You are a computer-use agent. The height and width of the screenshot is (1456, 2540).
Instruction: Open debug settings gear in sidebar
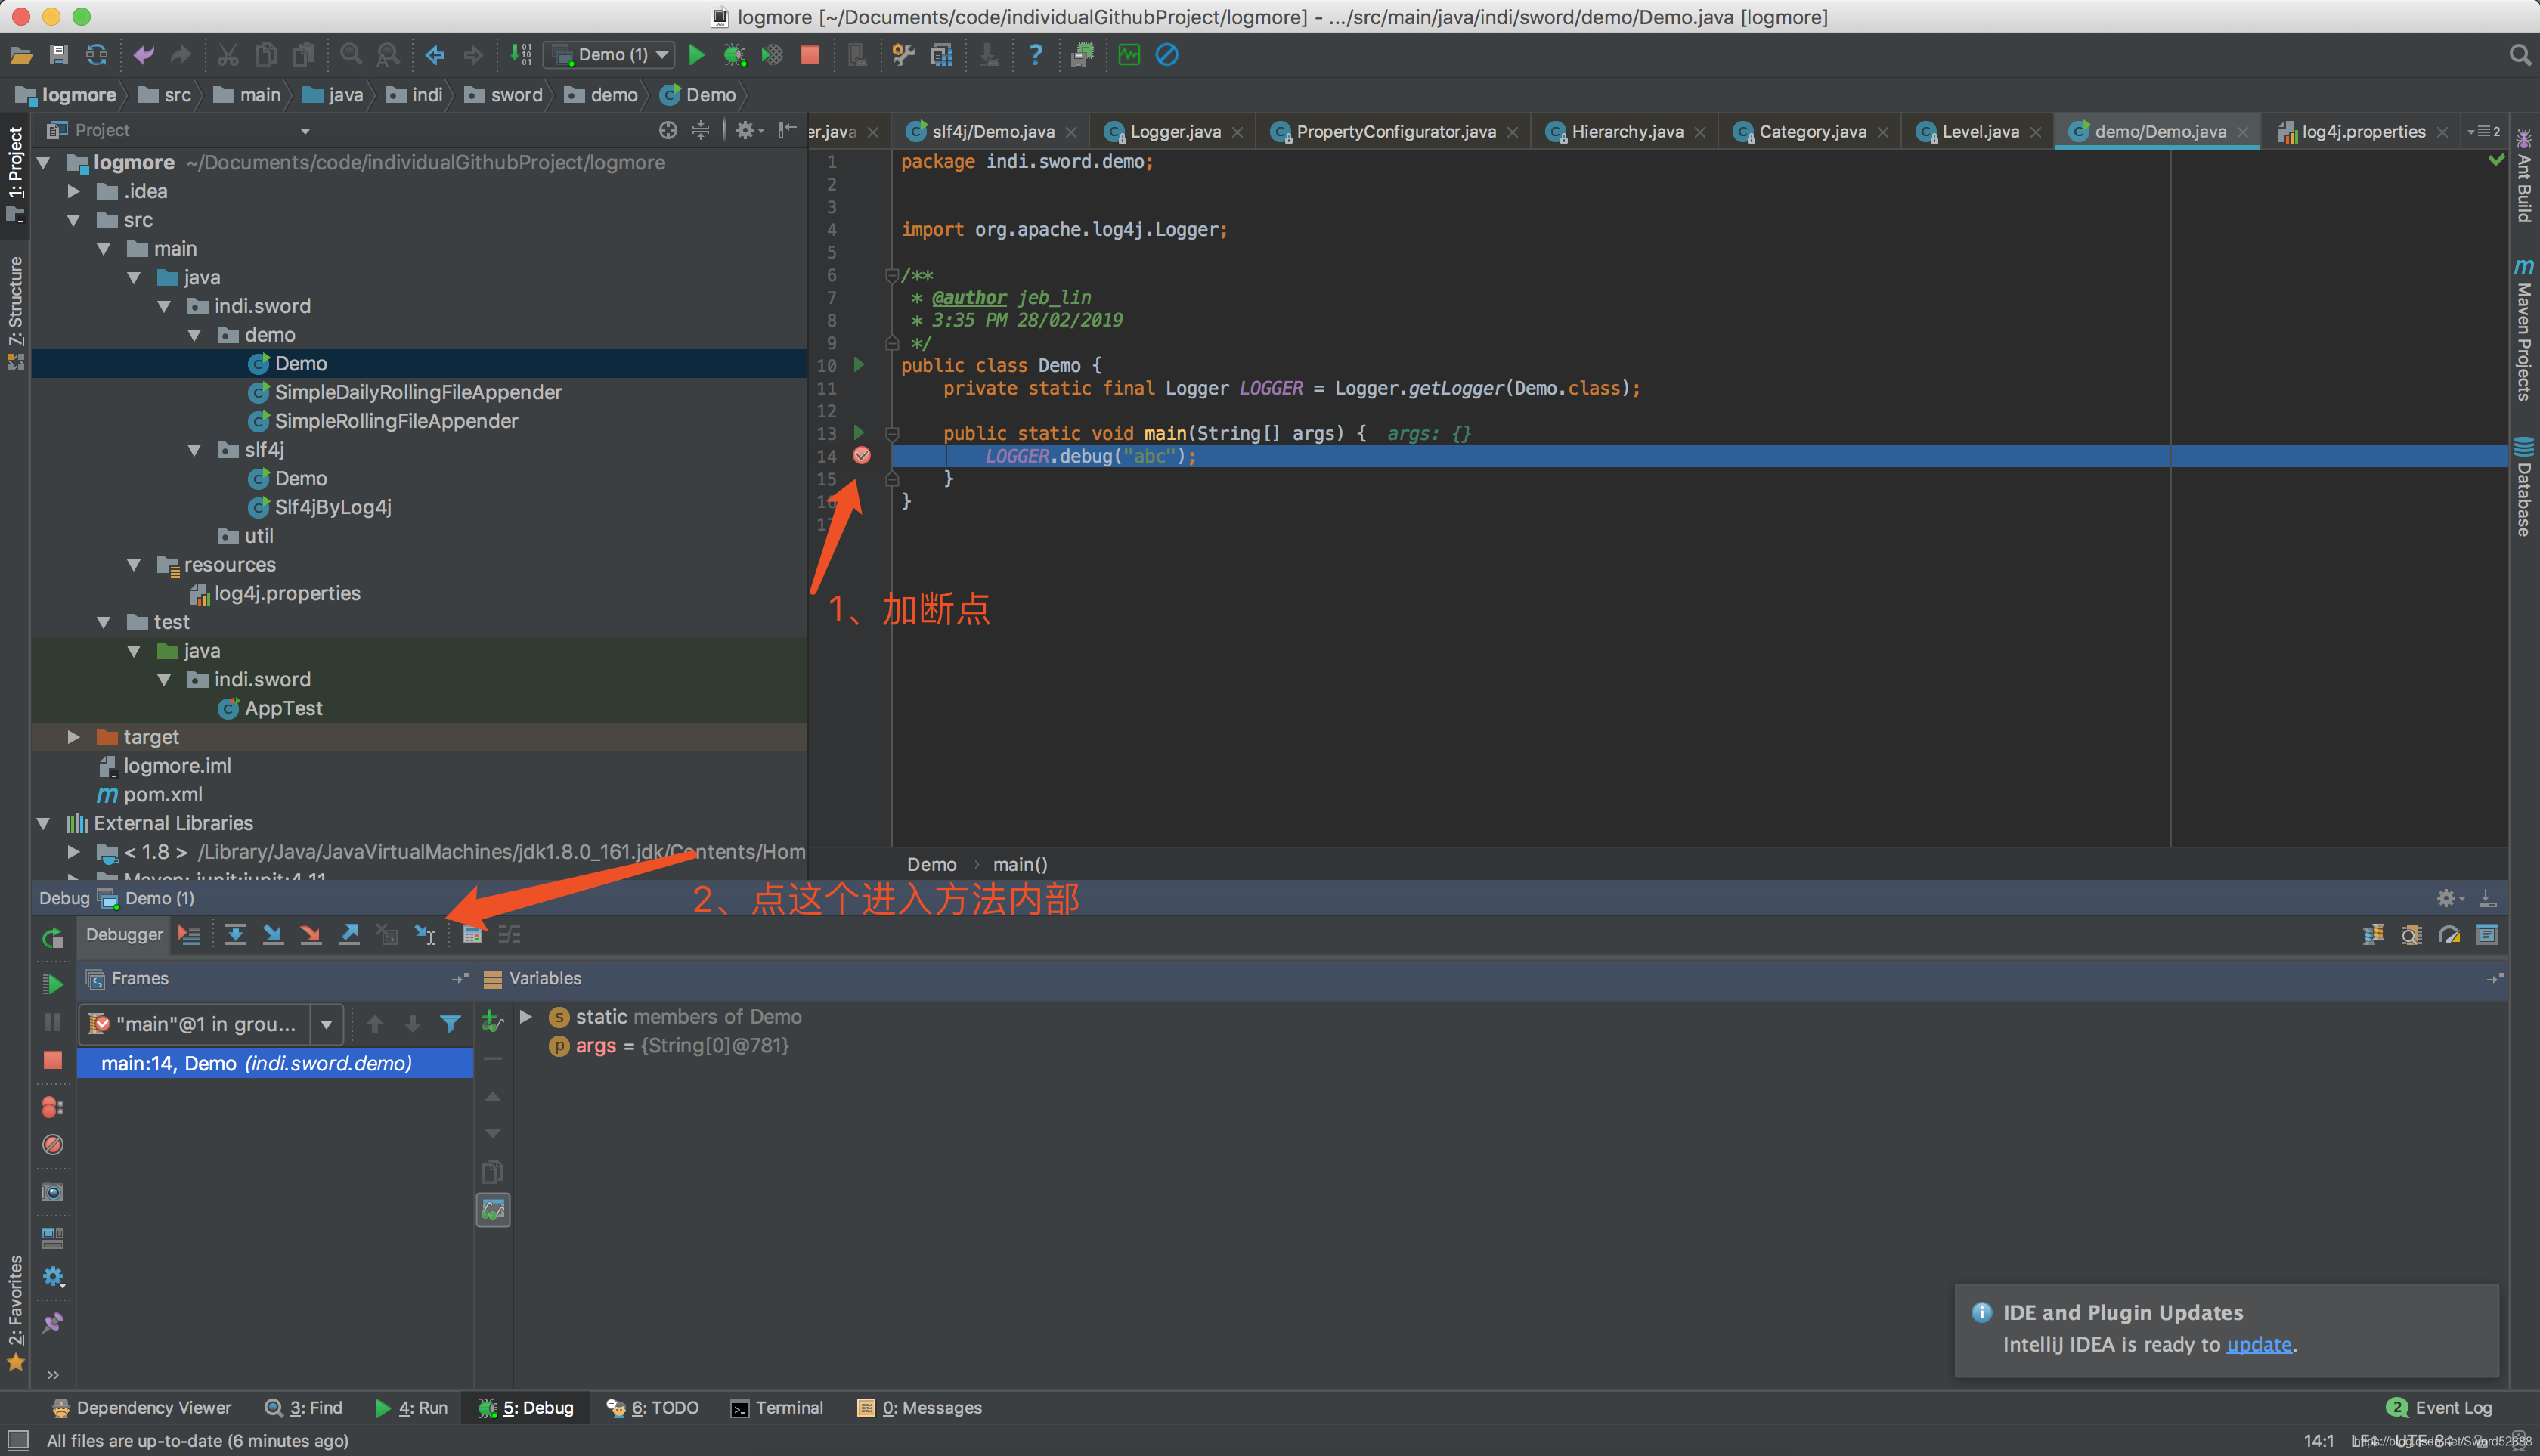click(x=53, y=1277)
